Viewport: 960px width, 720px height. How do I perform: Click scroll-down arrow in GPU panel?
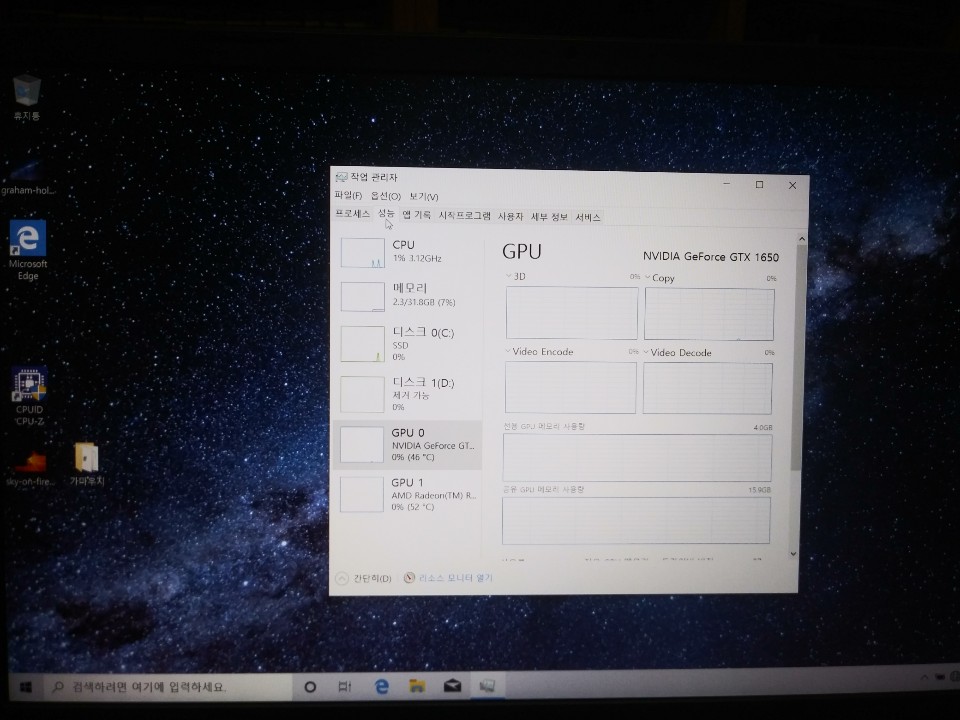pyautogui.click(x=793, y=553)
